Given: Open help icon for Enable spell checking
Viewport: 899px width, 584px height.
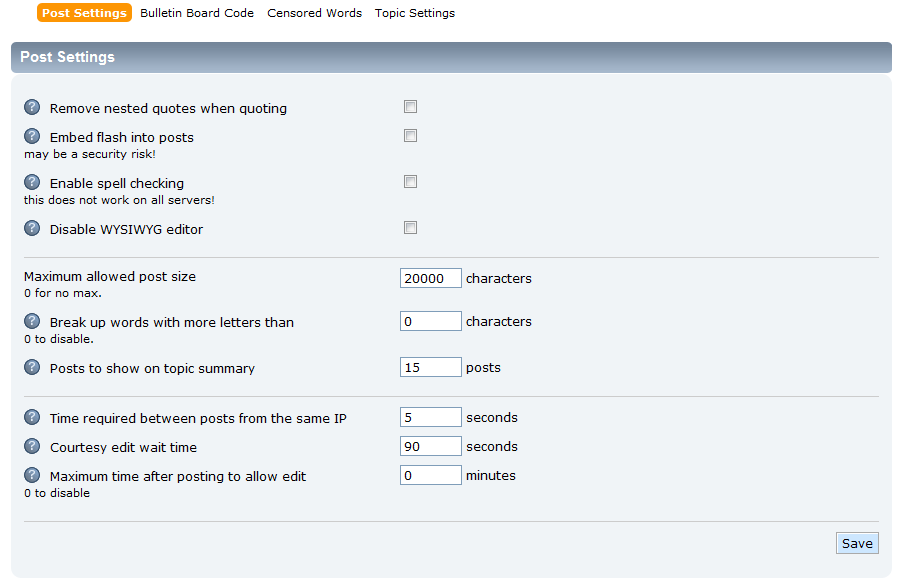Looking at the screenshot, I should [x=32, y=183].
